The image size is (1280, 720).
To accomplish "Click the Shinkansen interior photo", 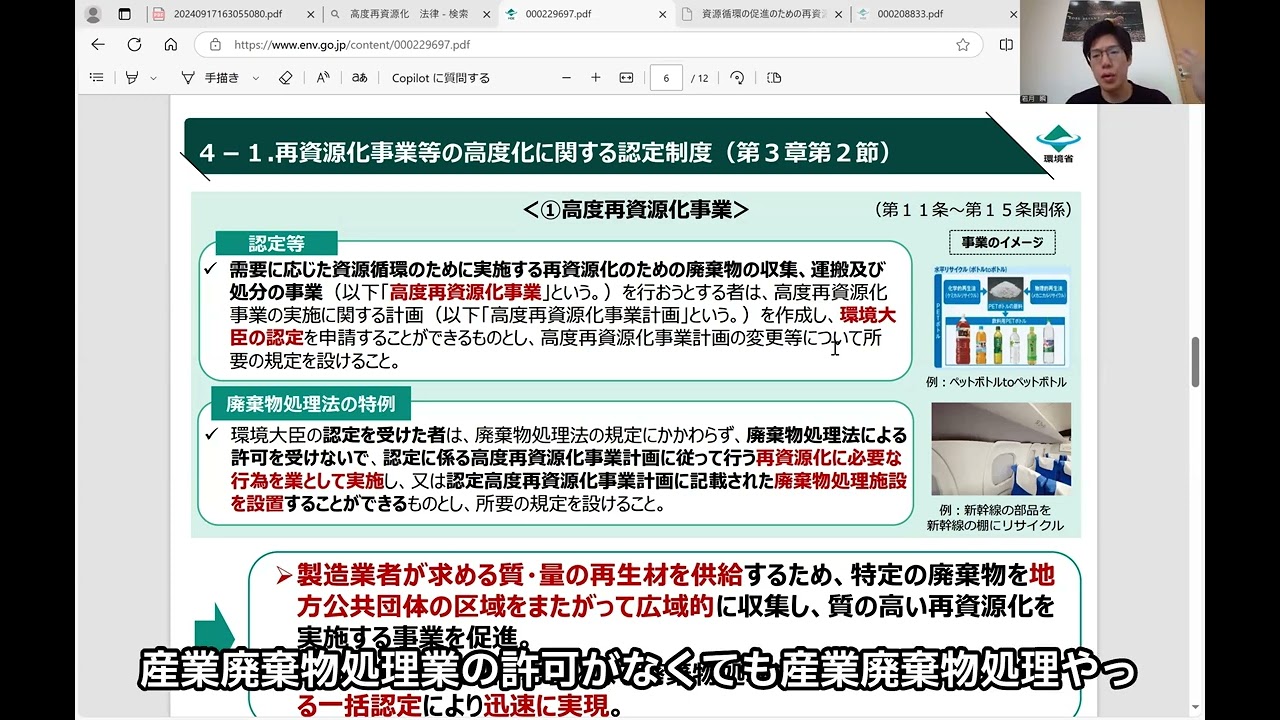I will point(1000,449).
